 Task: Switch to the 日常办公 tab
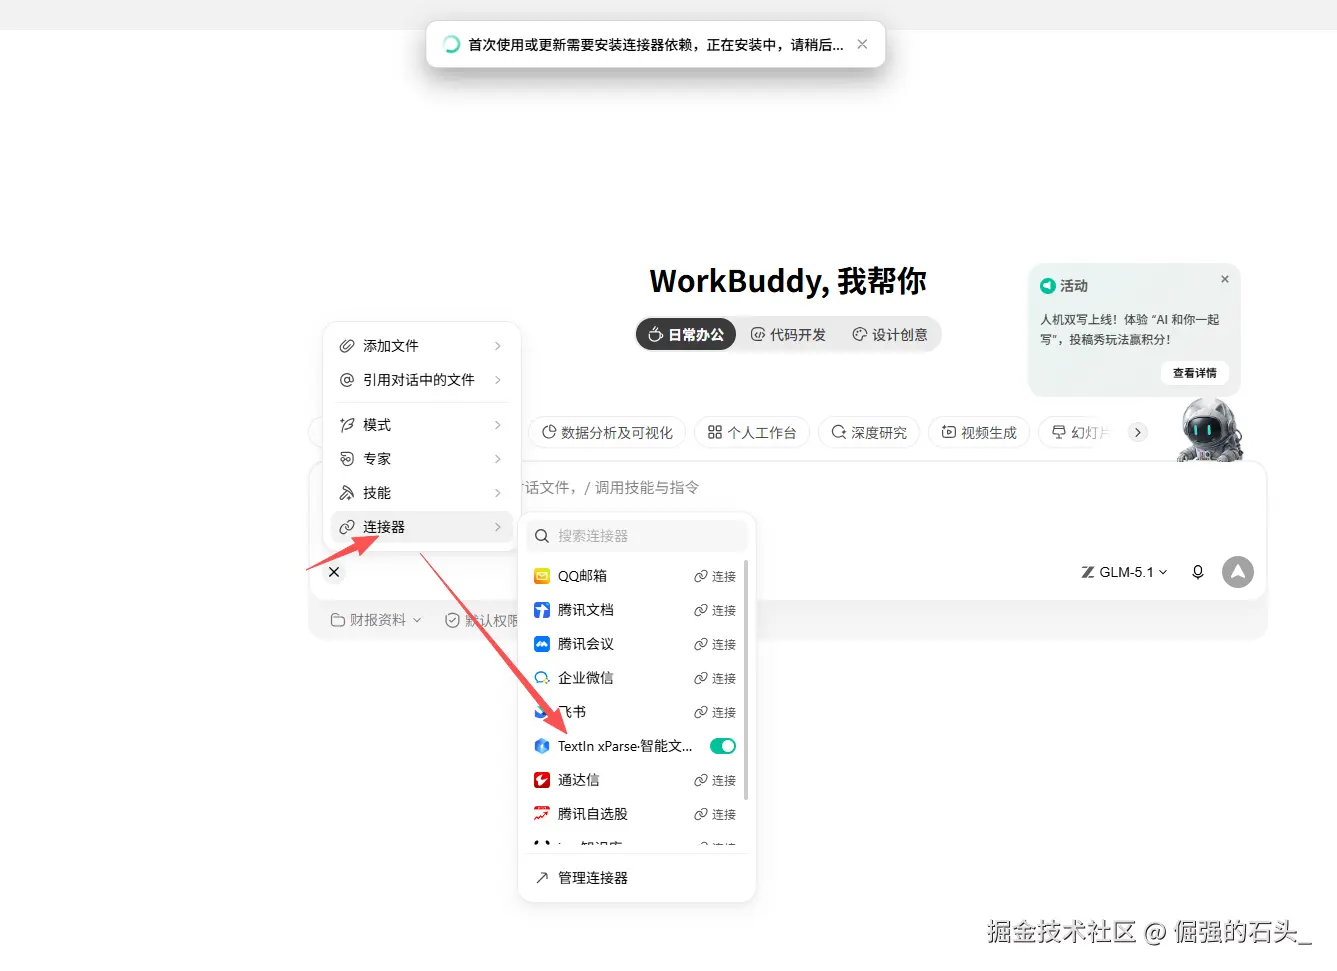[x=686, y=335]
